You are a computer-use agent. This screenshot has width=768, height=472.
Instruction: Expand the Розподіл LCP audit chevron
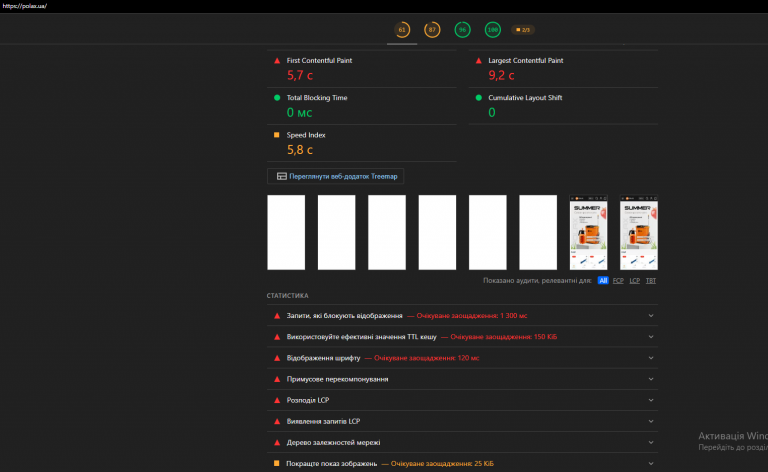[651, 400]
